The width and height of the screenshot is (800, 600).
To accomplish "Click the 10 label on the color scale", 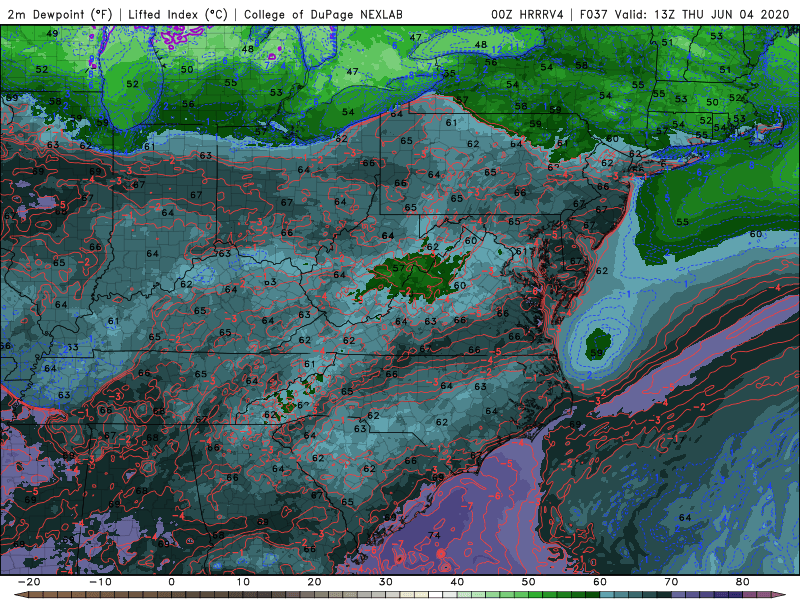I will point(243,582).
